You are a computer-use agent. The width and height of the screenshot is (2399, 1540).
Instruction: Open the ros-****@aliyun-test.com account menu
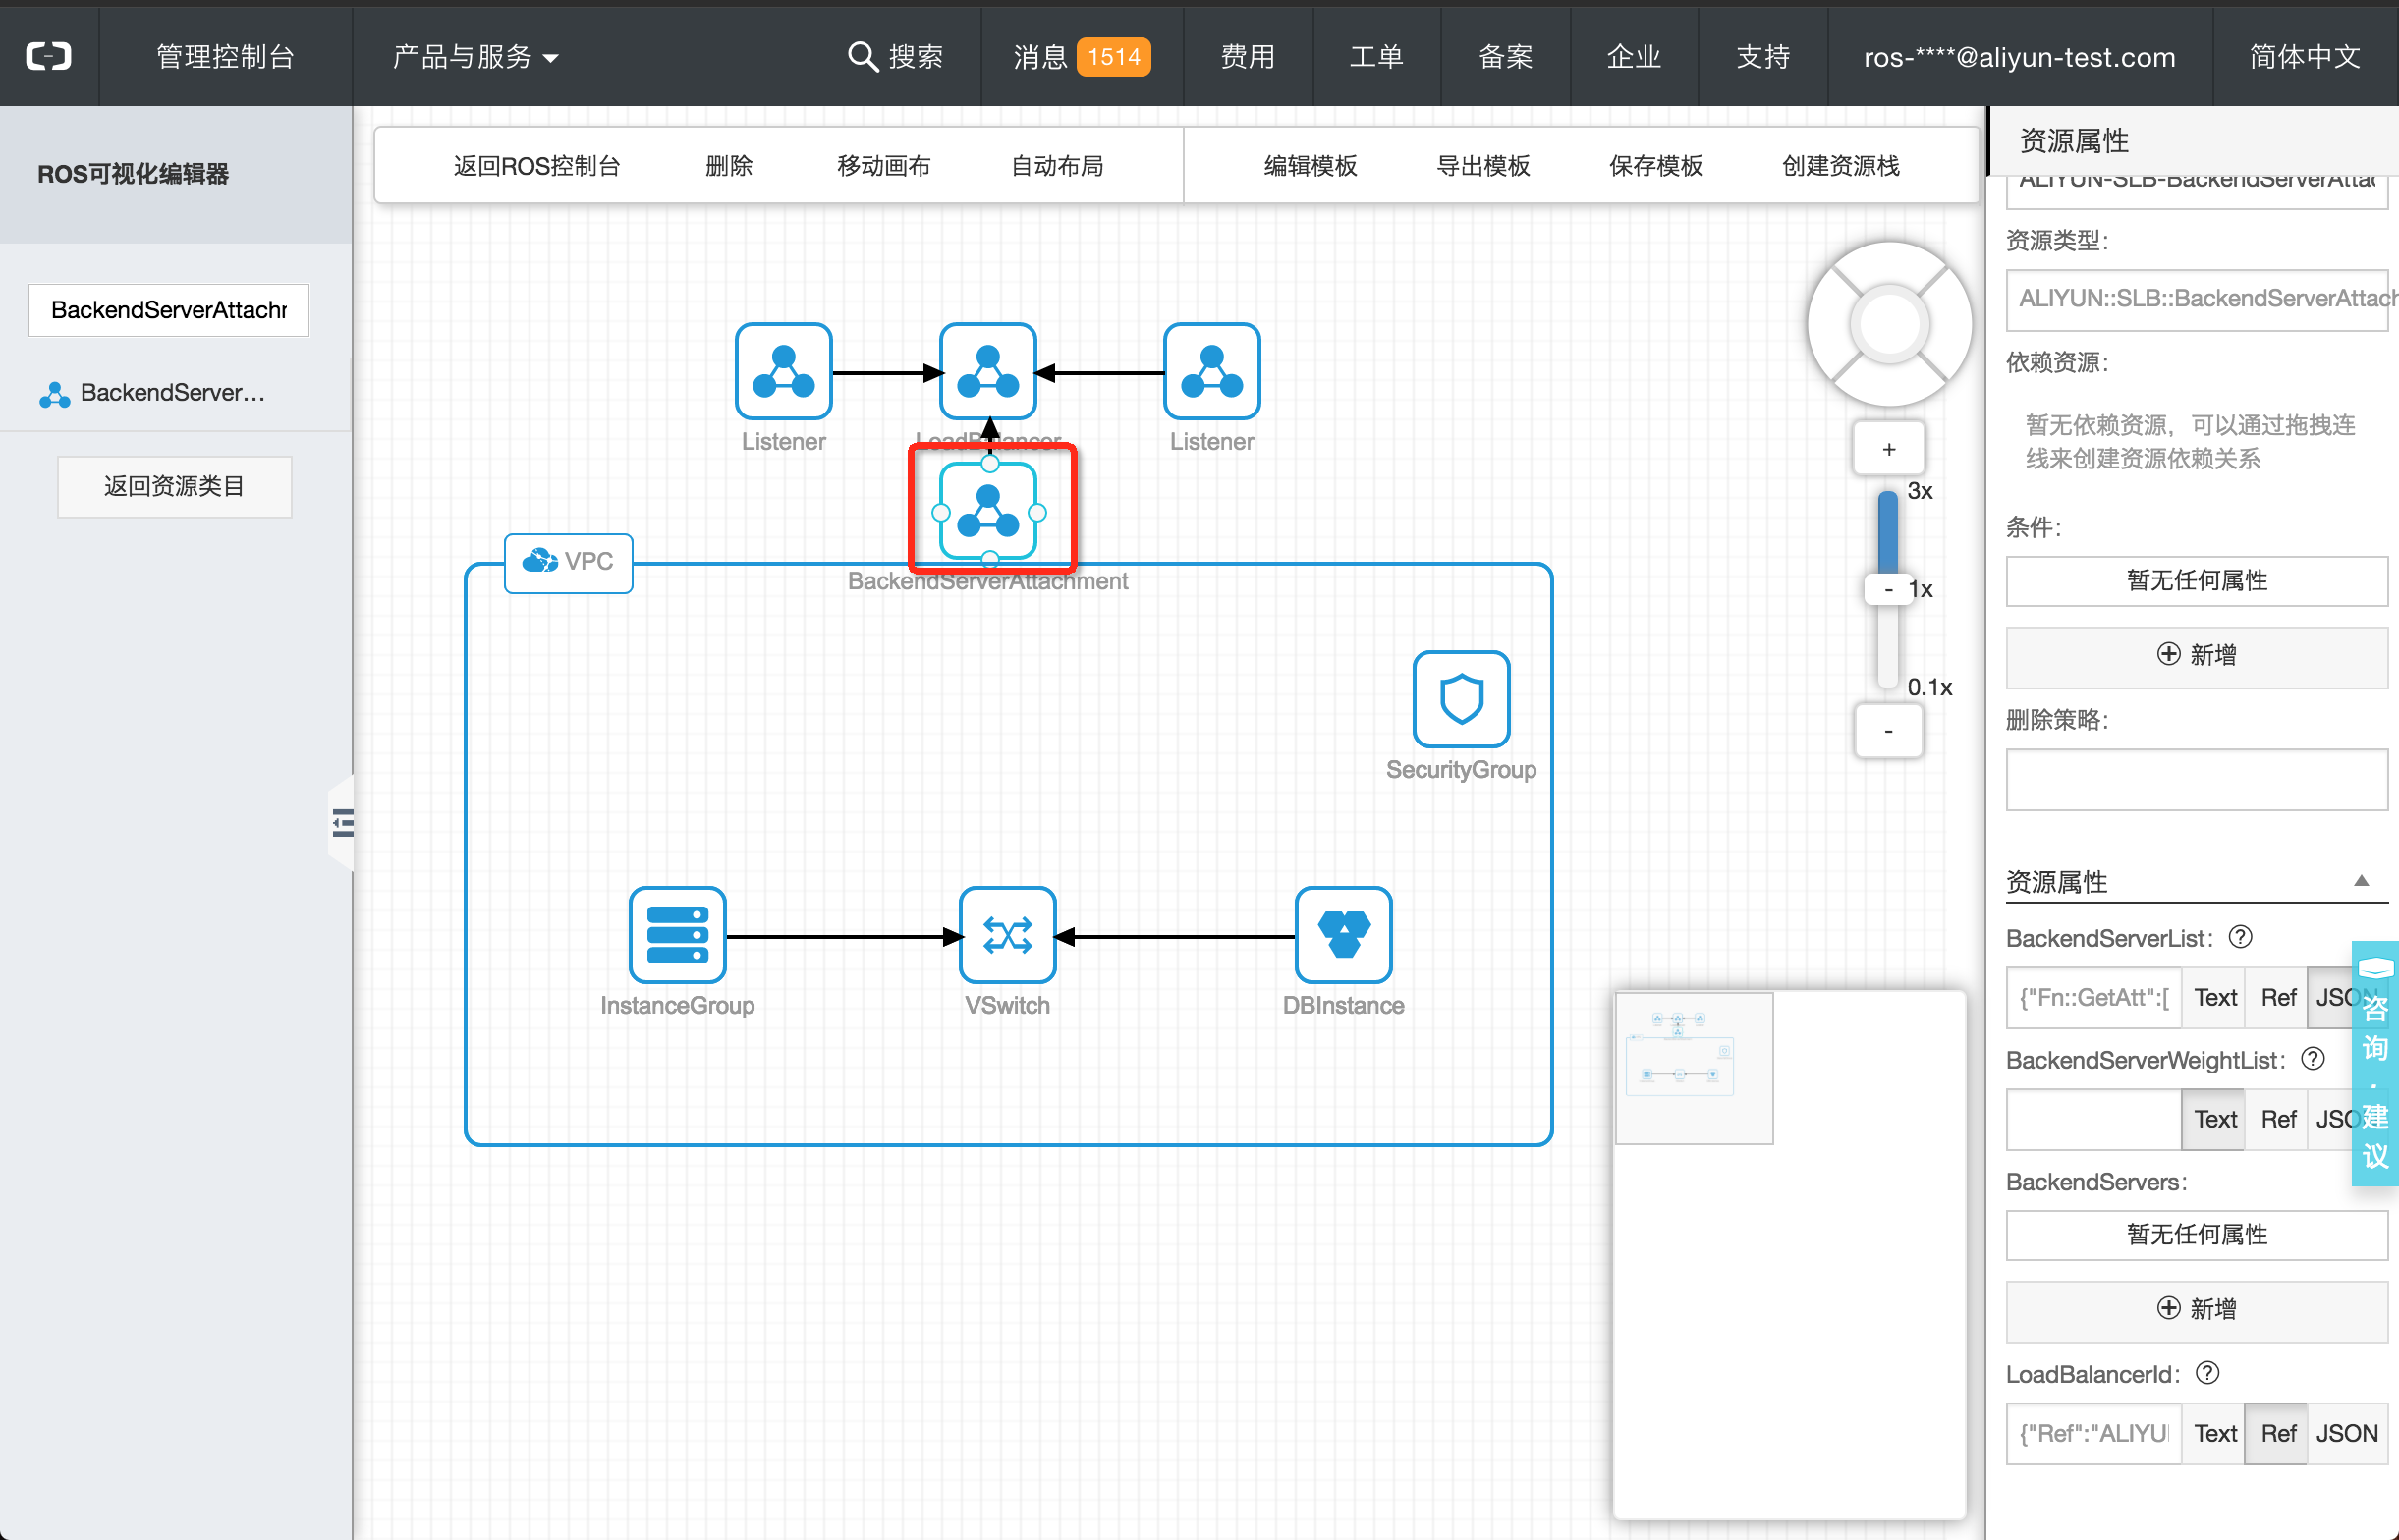2019,57
